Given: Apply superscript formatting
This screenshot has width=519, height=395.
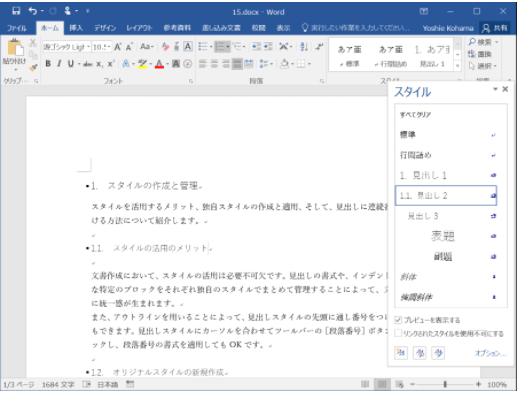Looking at the screenshot, I should pyautogui.click(x=111, y=64).
